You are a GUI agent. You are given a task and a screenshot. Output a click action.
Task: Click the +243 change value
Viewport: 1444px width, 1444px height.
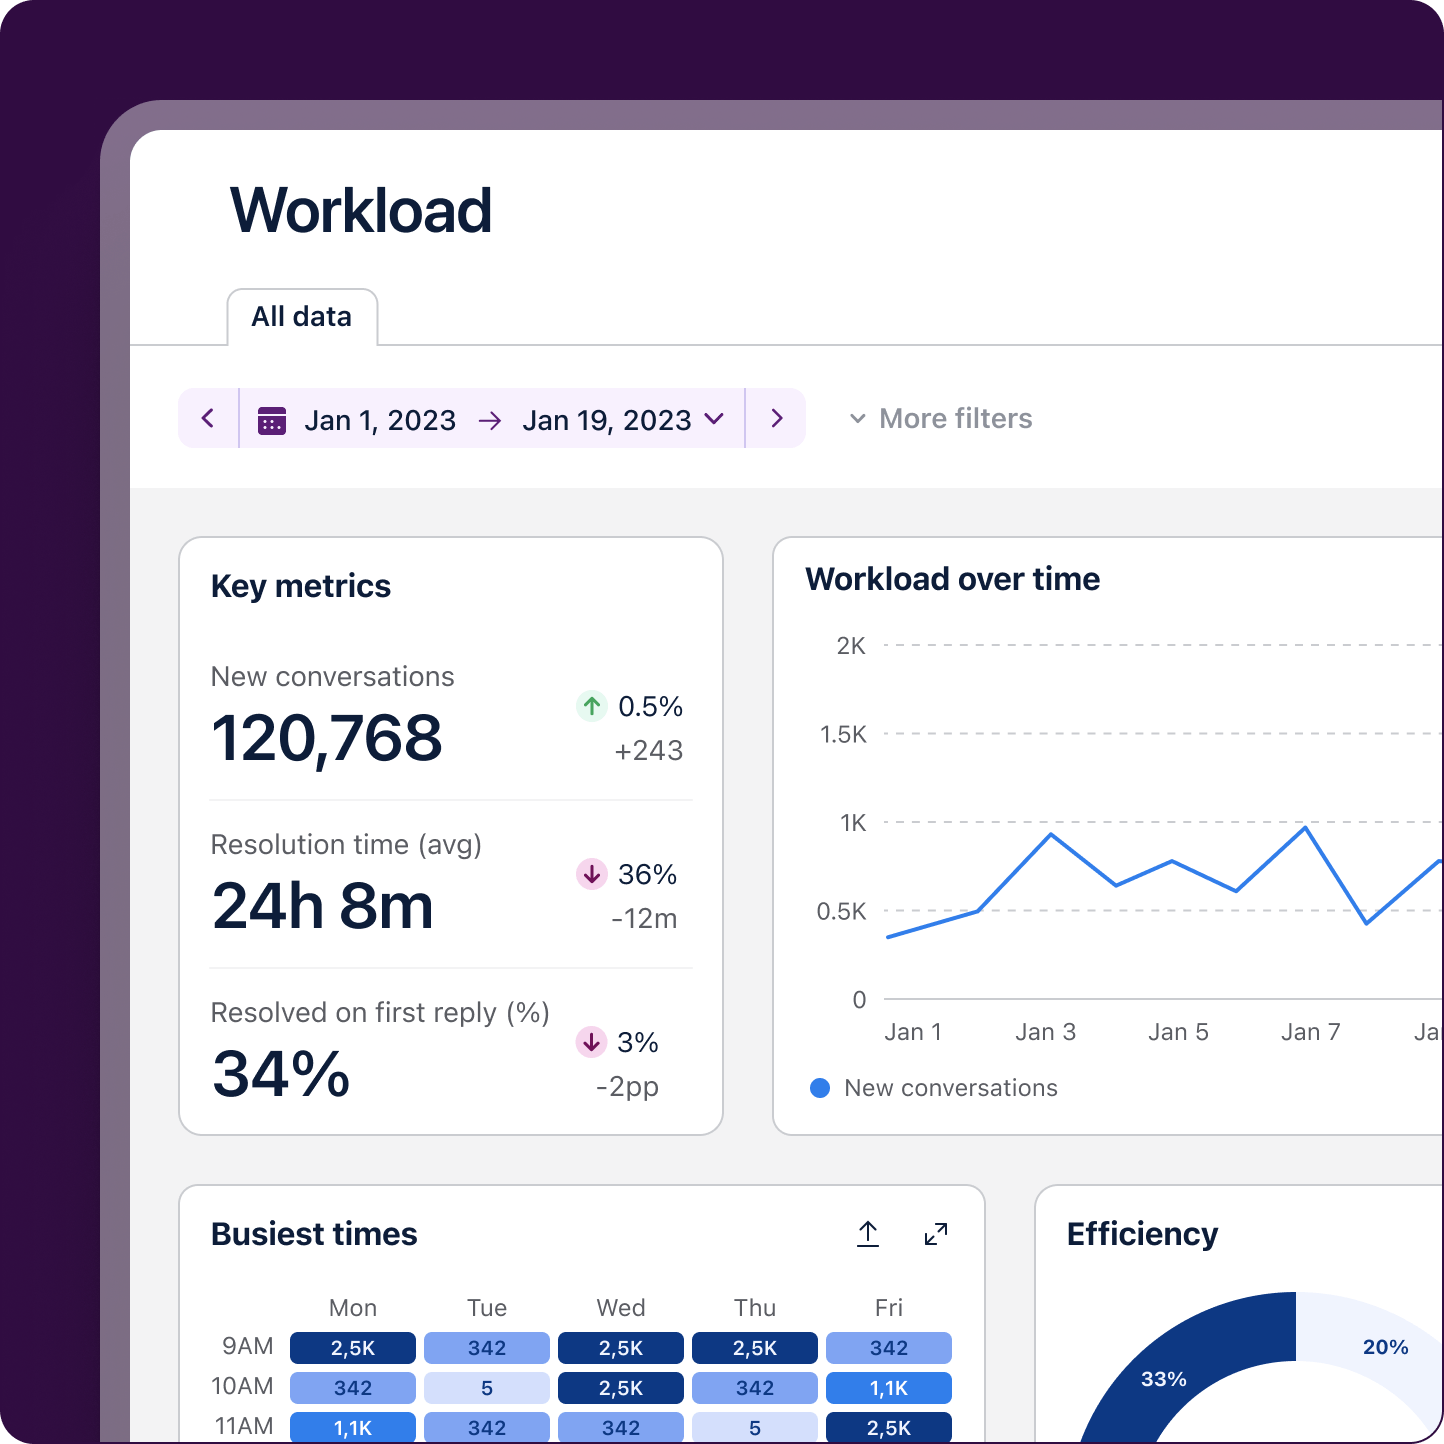click(649, 750)
